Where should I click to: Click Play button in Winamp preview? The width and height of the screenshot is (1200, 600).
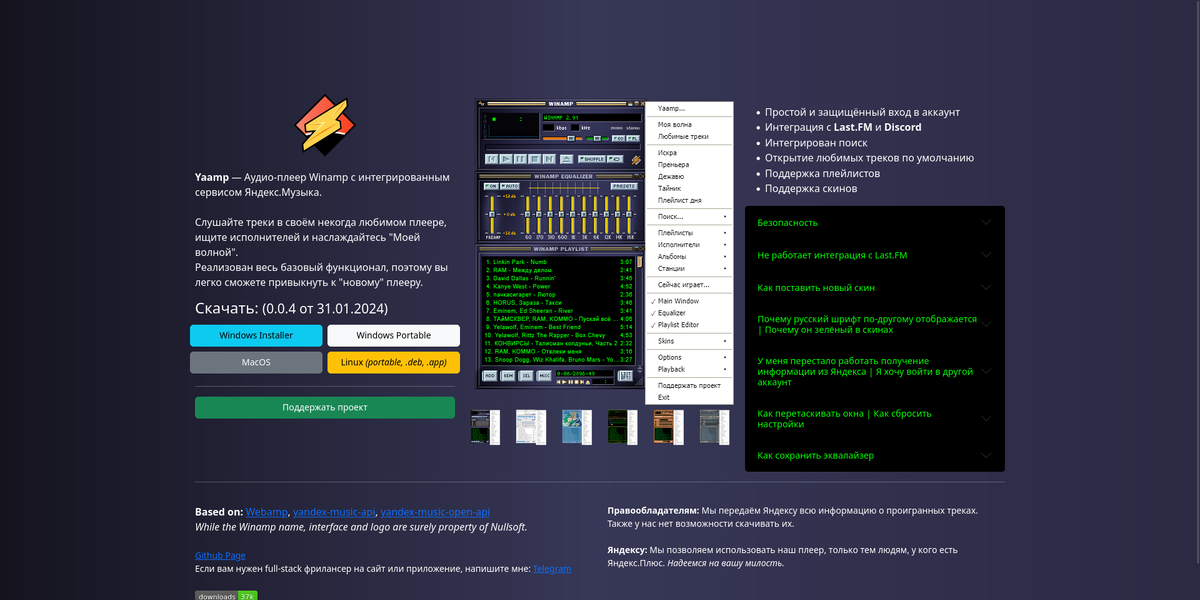pos(506,159)
